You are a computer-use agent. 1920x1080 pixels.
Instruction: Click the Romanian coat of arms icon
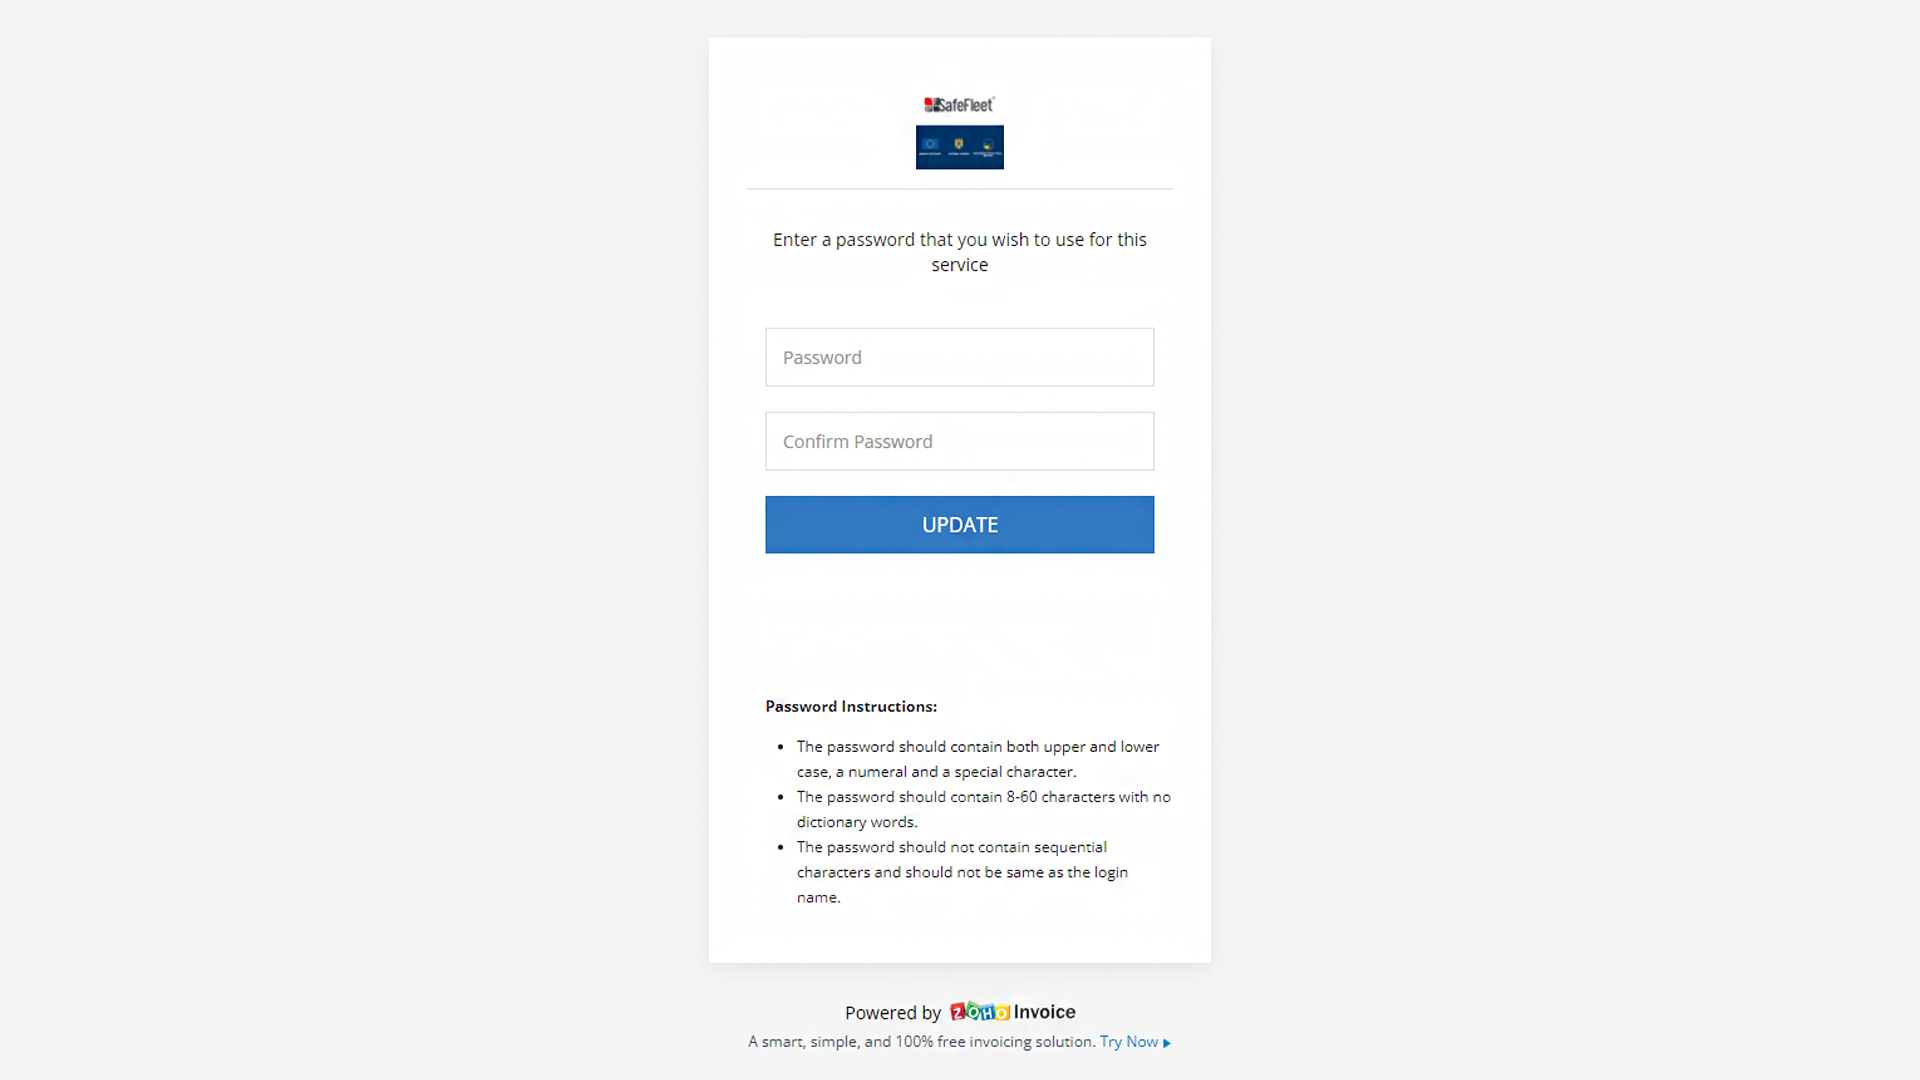(x=959, y=144)
